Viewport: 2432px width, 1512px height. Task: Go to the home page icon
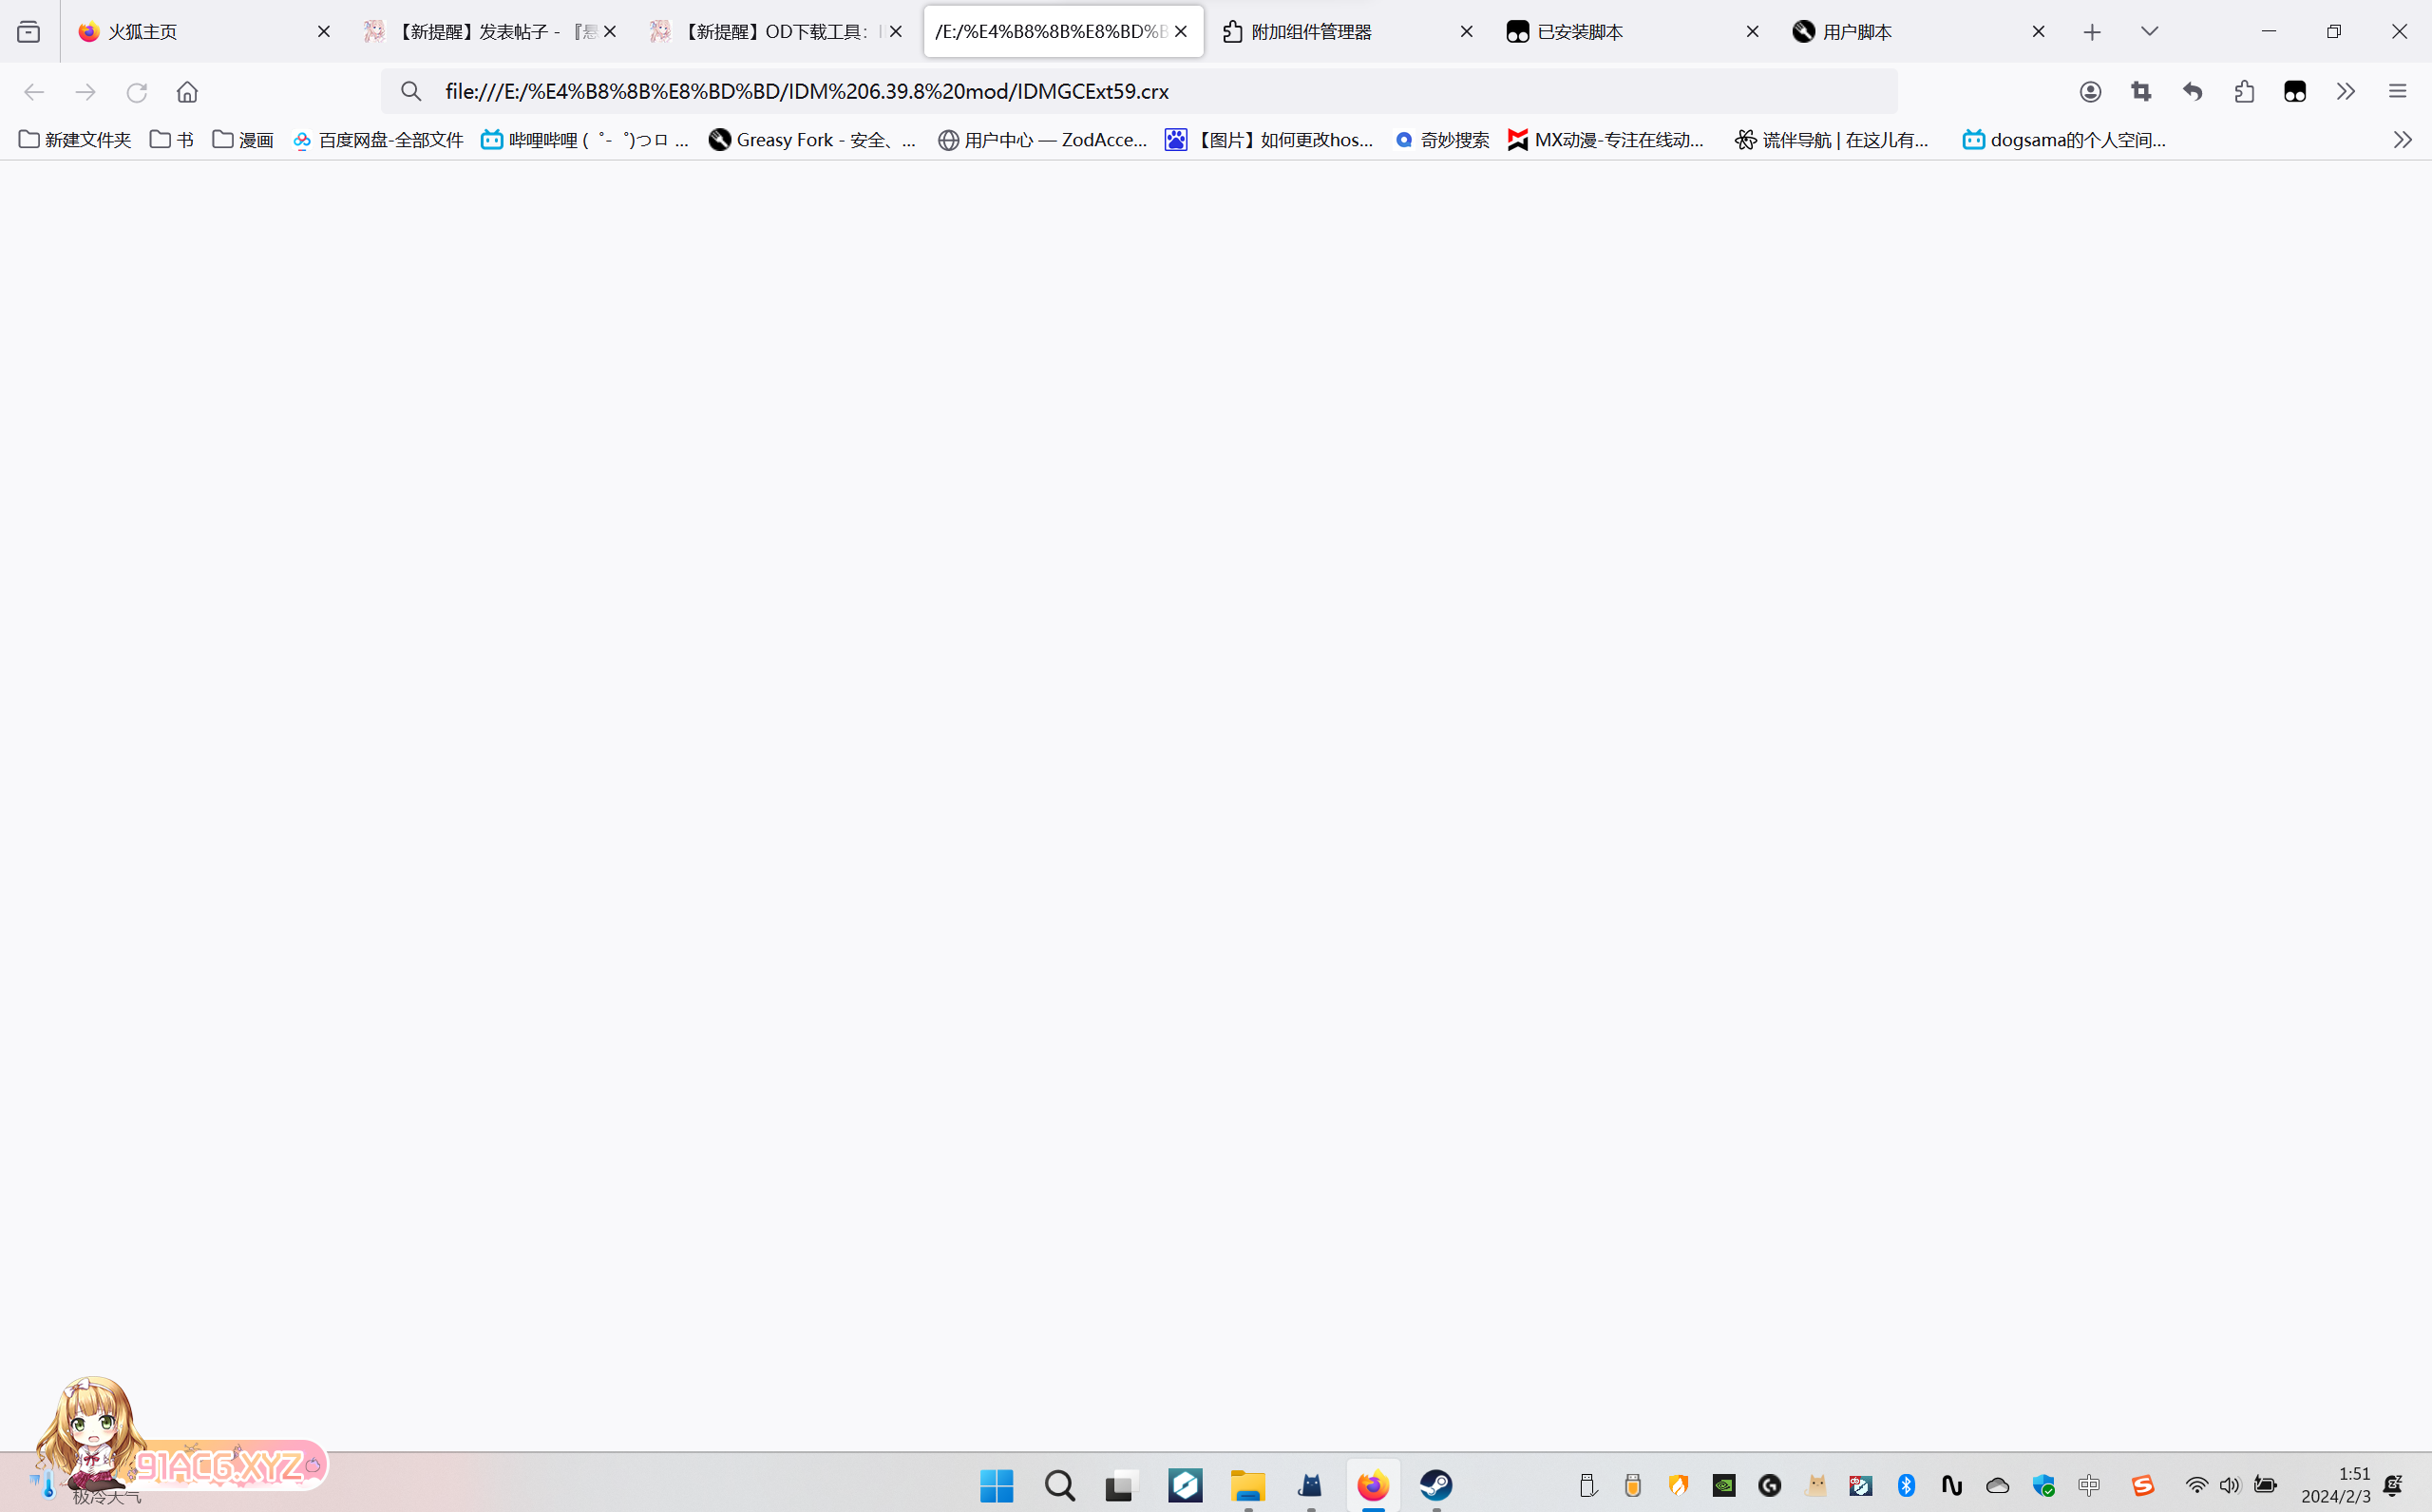(x=187, y=92)
